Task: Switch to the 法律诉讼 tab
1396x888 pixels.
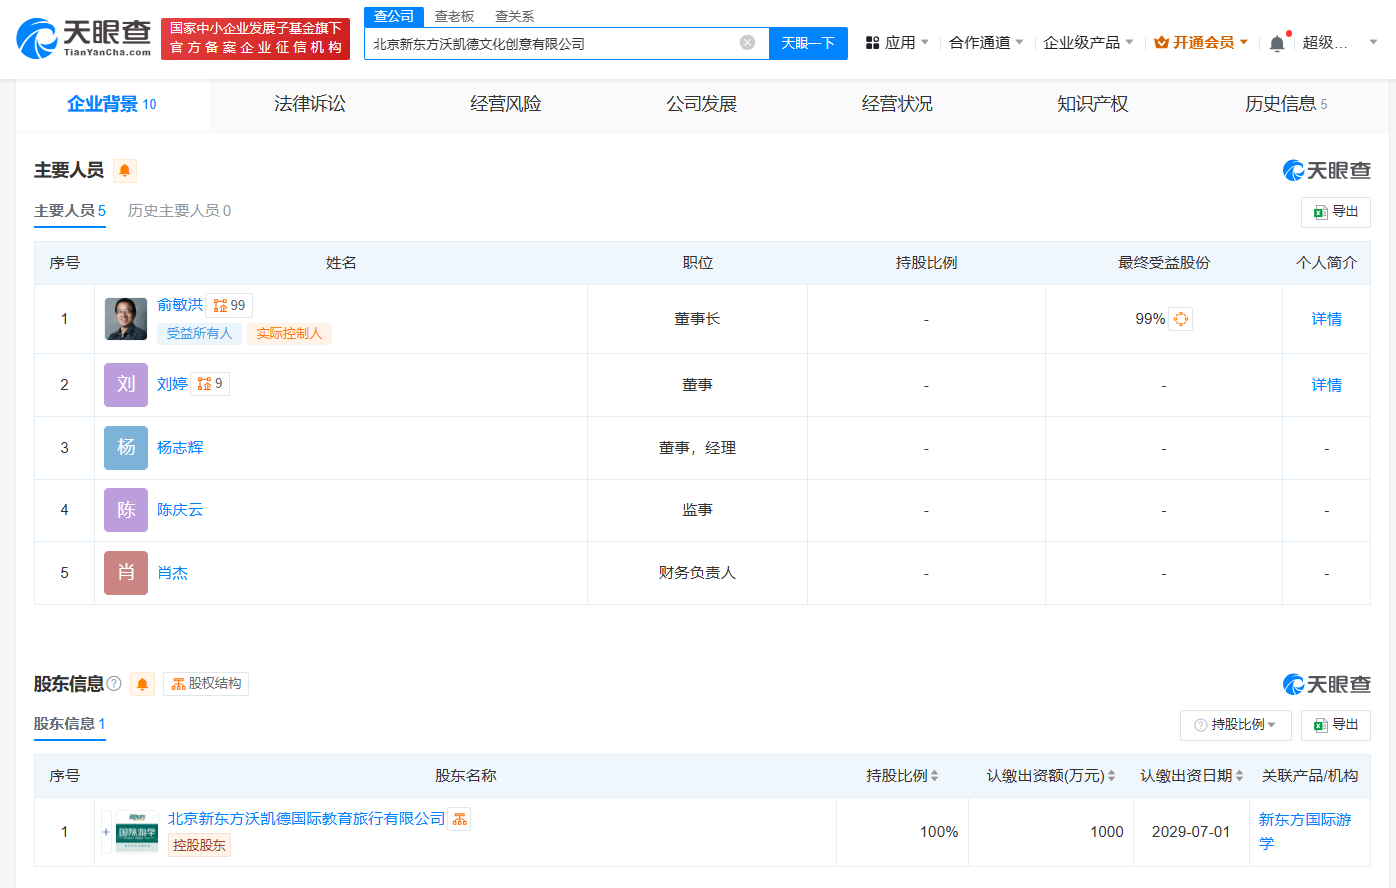Action: pos(309,104)
